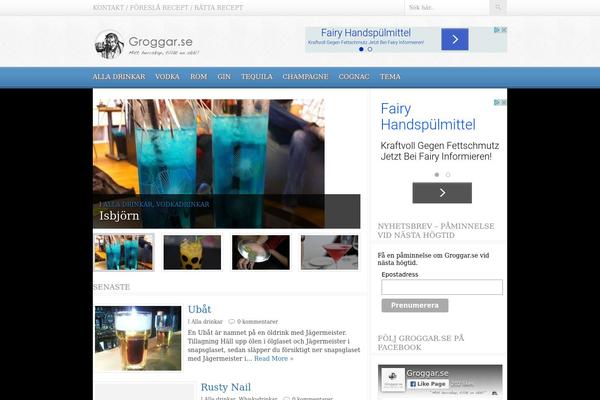Open Groggar.se Facebook page name
This screenshot has width=600, height=400.
click(427, 373)
